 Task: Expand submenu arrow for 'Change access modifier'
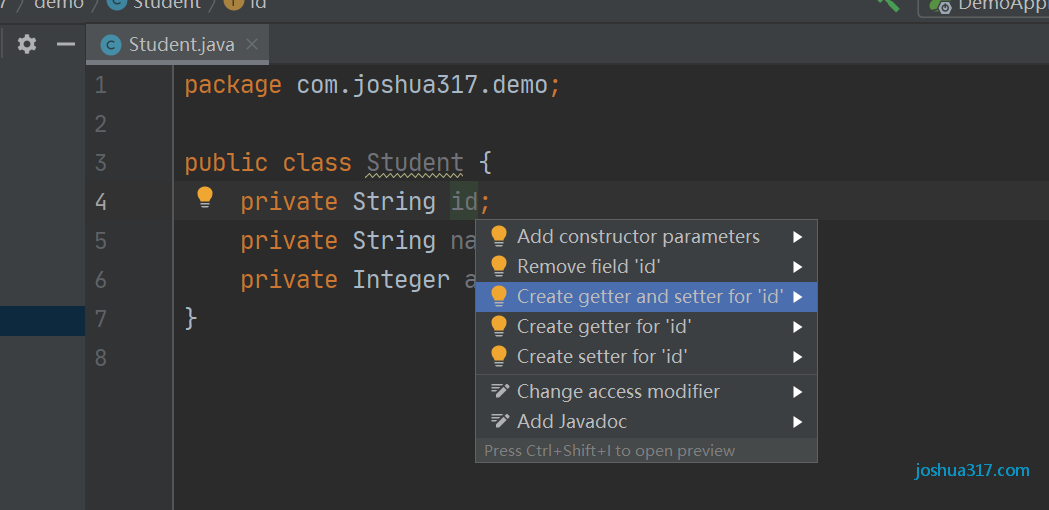(797, 392)
